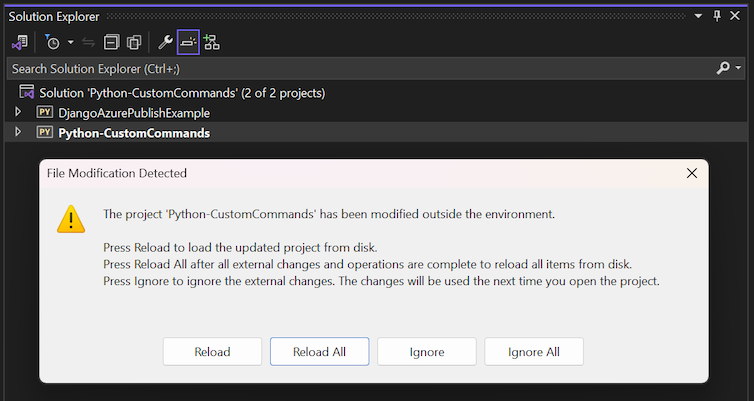Open search options magnifier dropdown
The width and height of the screenshot is (754, 401).
click(x=729, y=69)
